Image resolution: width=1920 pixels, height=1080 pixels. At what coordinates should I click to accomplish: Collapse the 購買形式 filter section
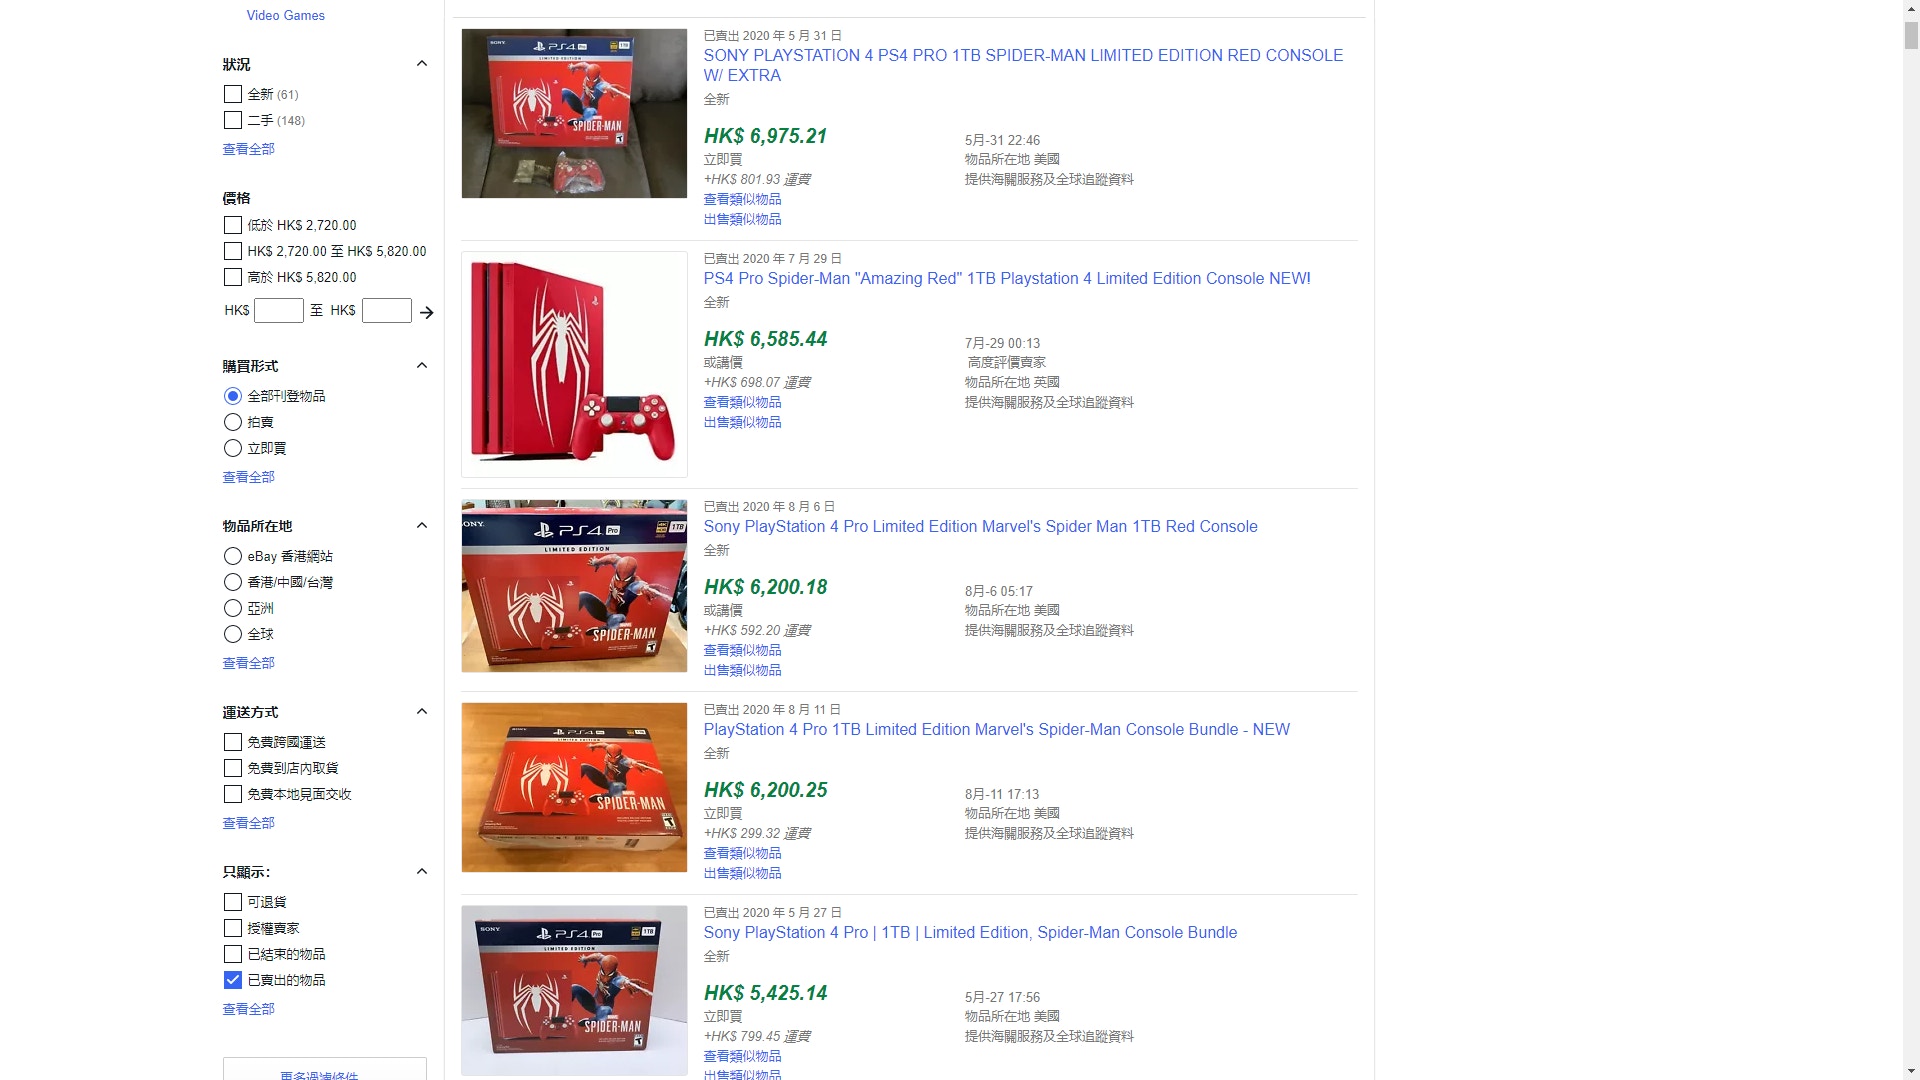[x=422, y=366]
